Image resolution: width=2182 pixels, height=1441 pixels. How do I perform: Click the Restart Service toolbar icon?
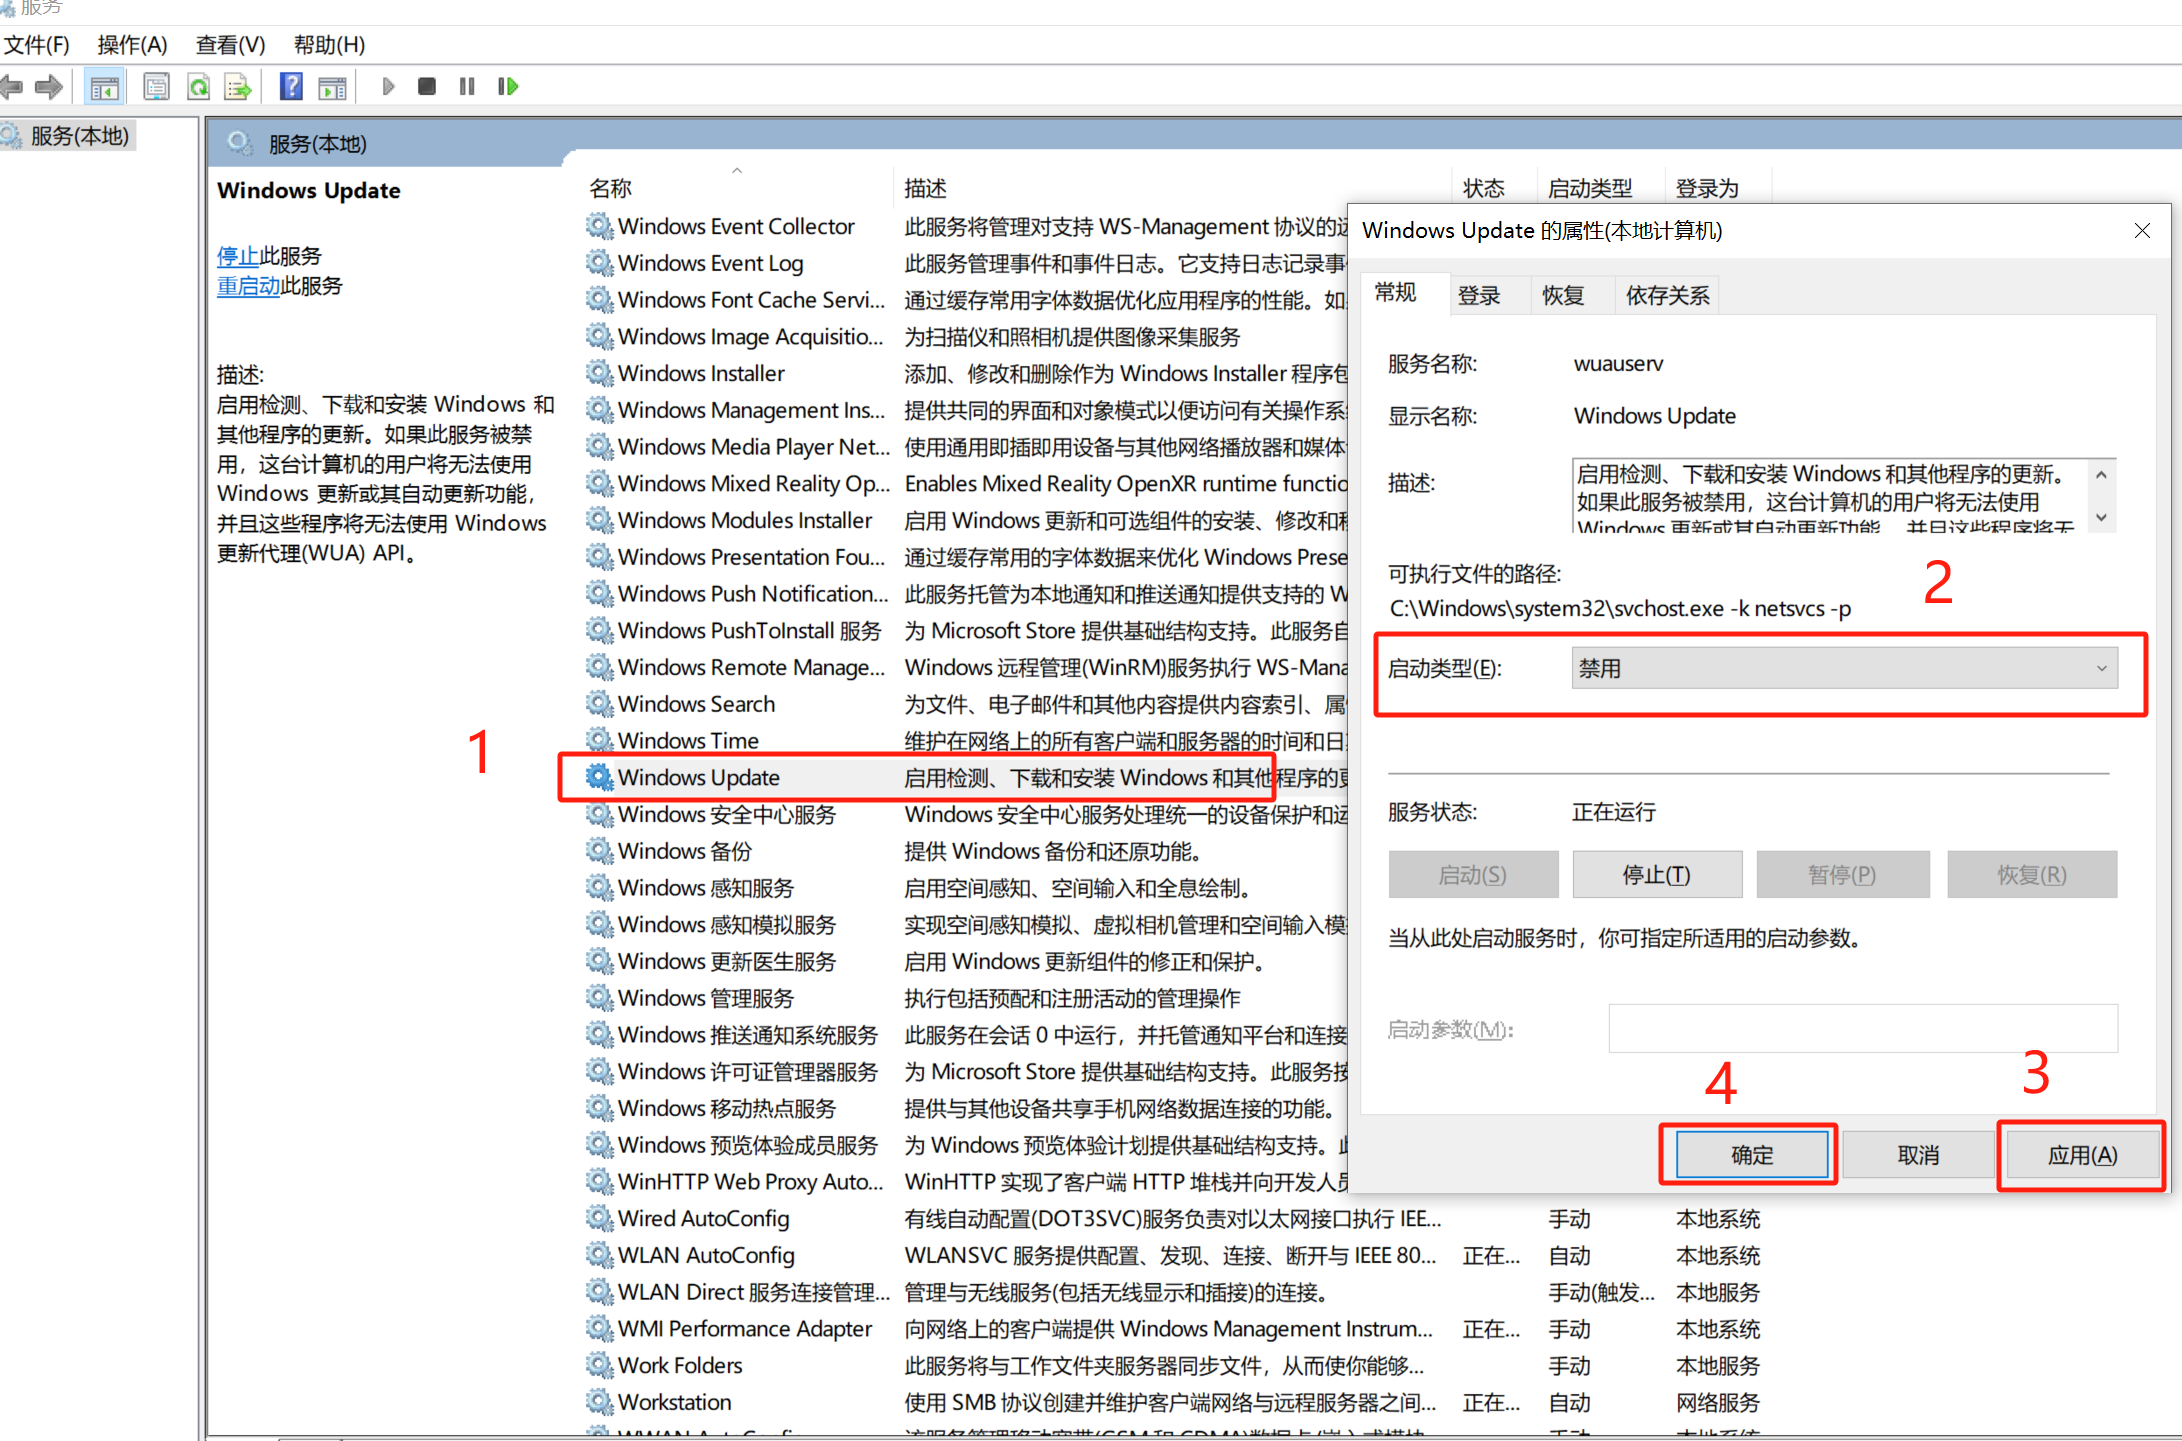click(x=508, y=87)
